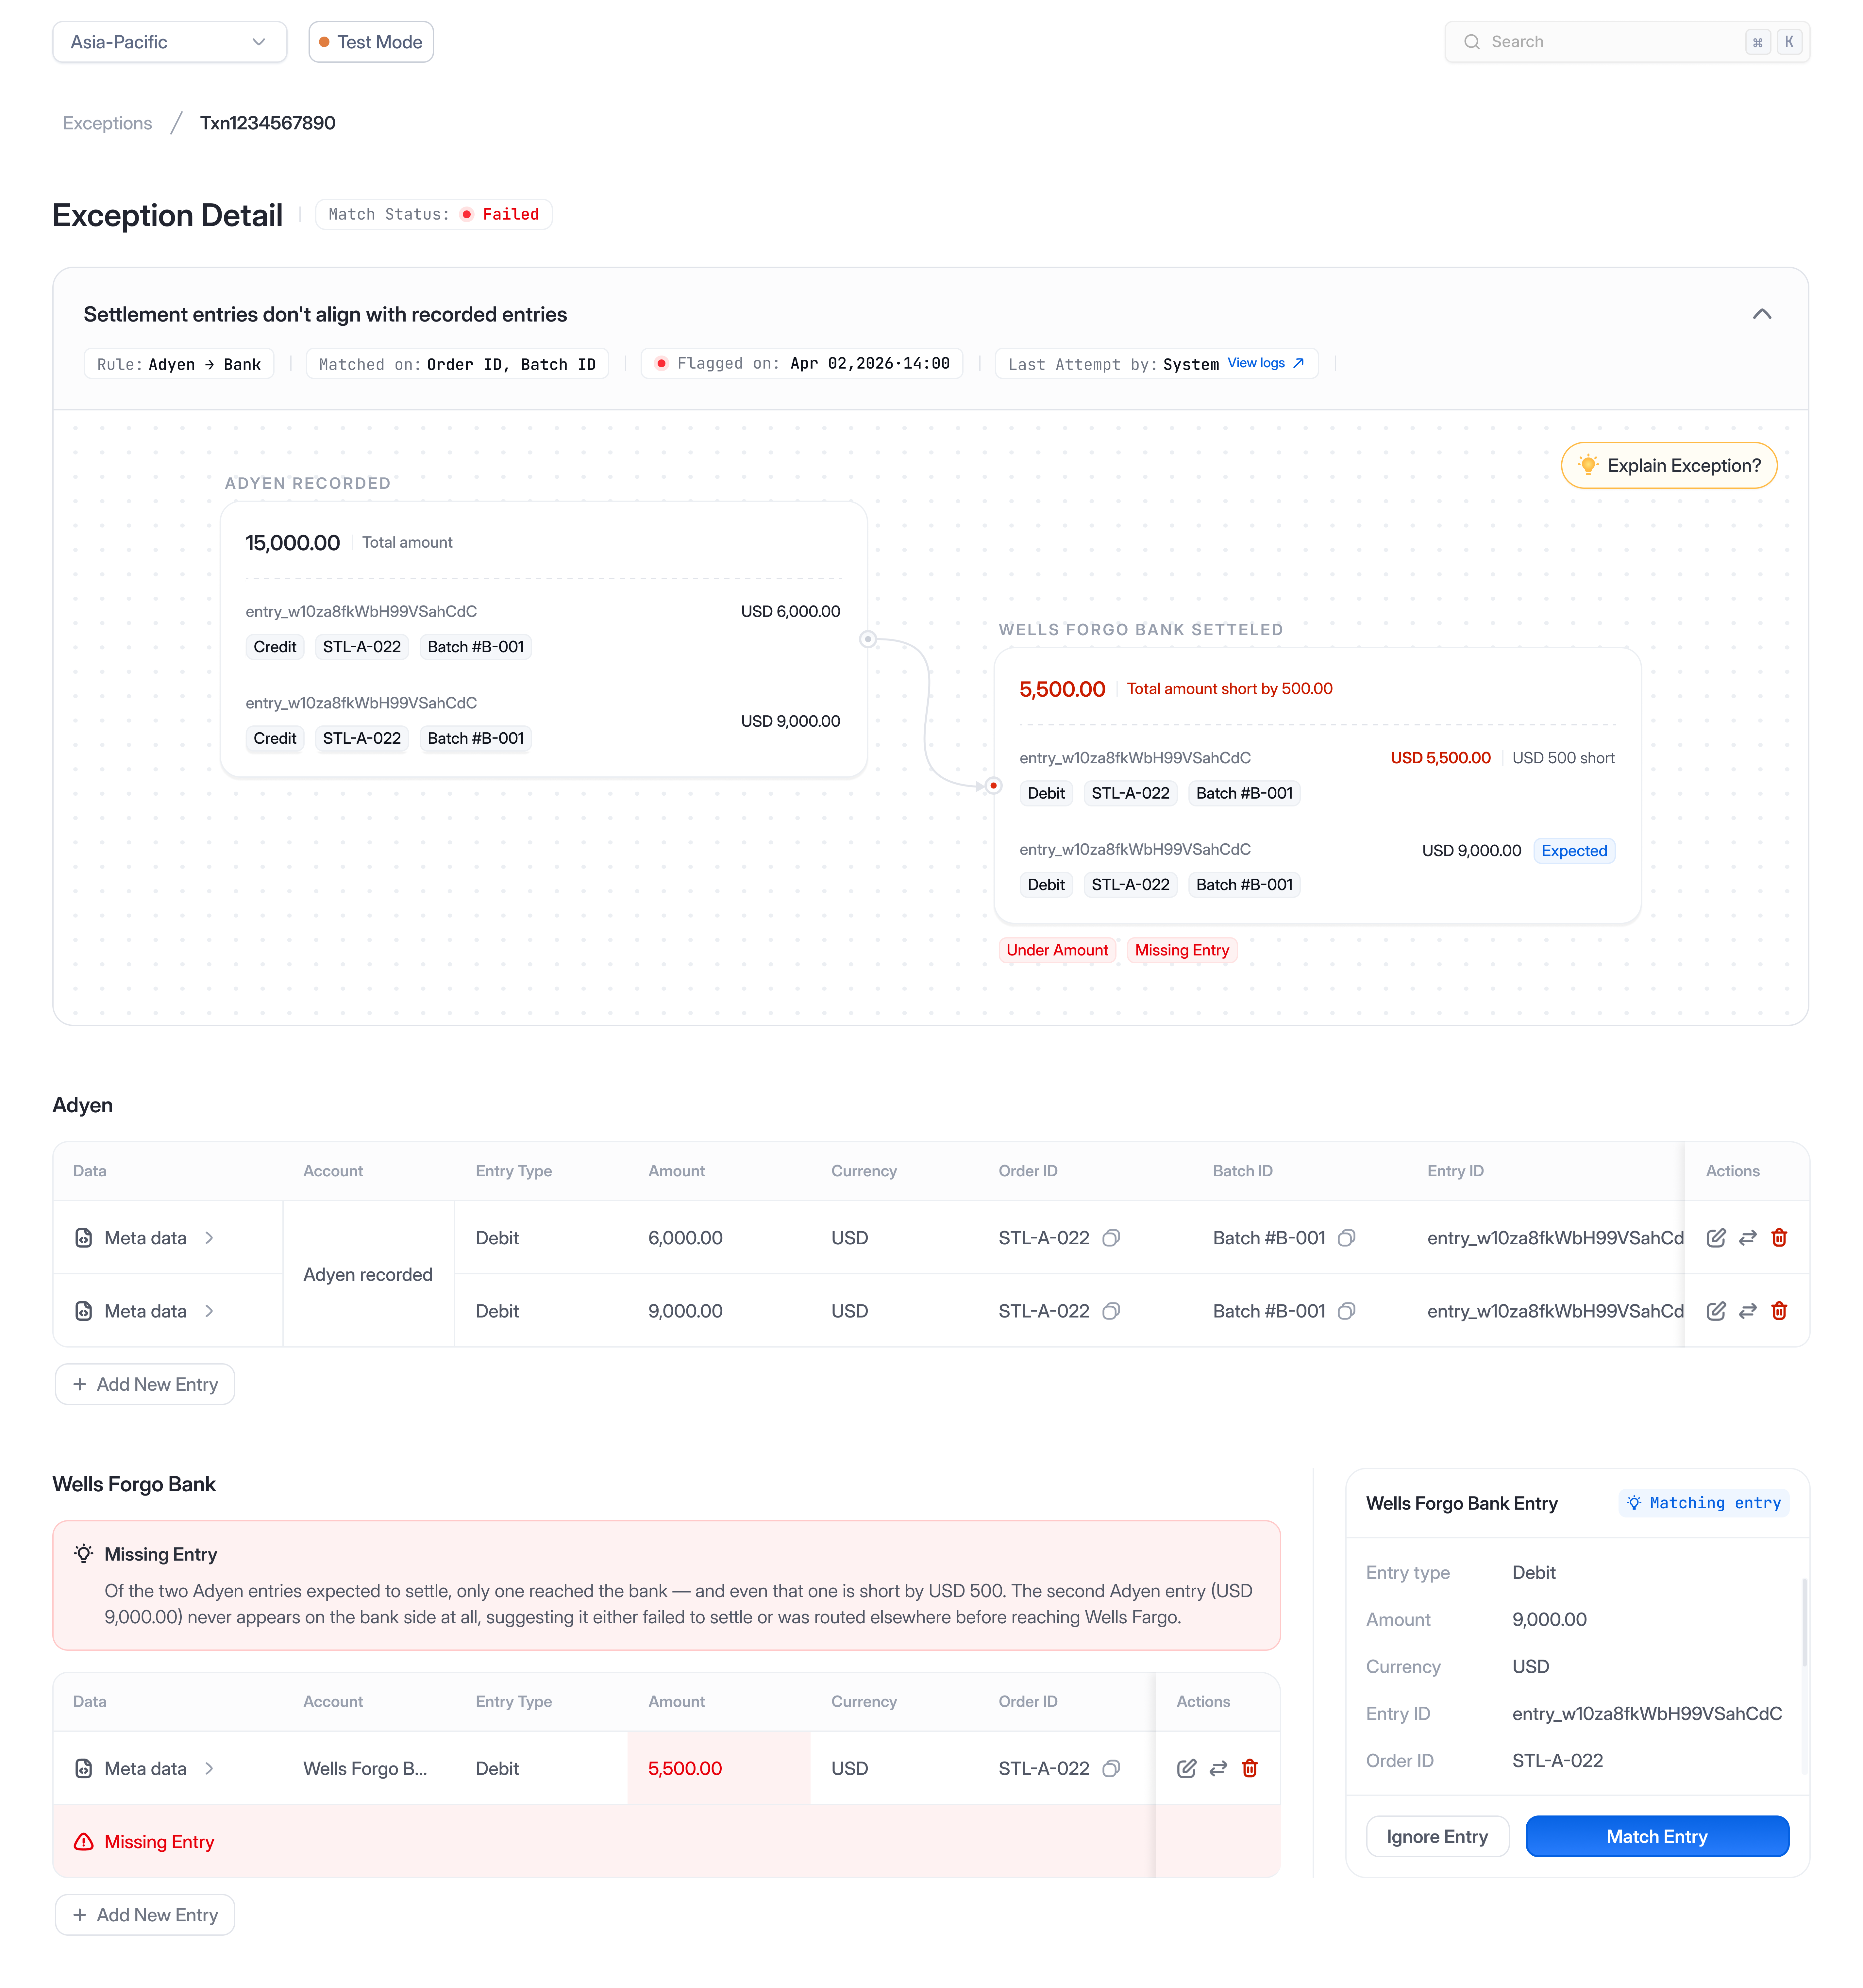Screen dimensions: 1863x1988
Task: Open the Asia-Pacific region dropdown
Action: point(170,42)
